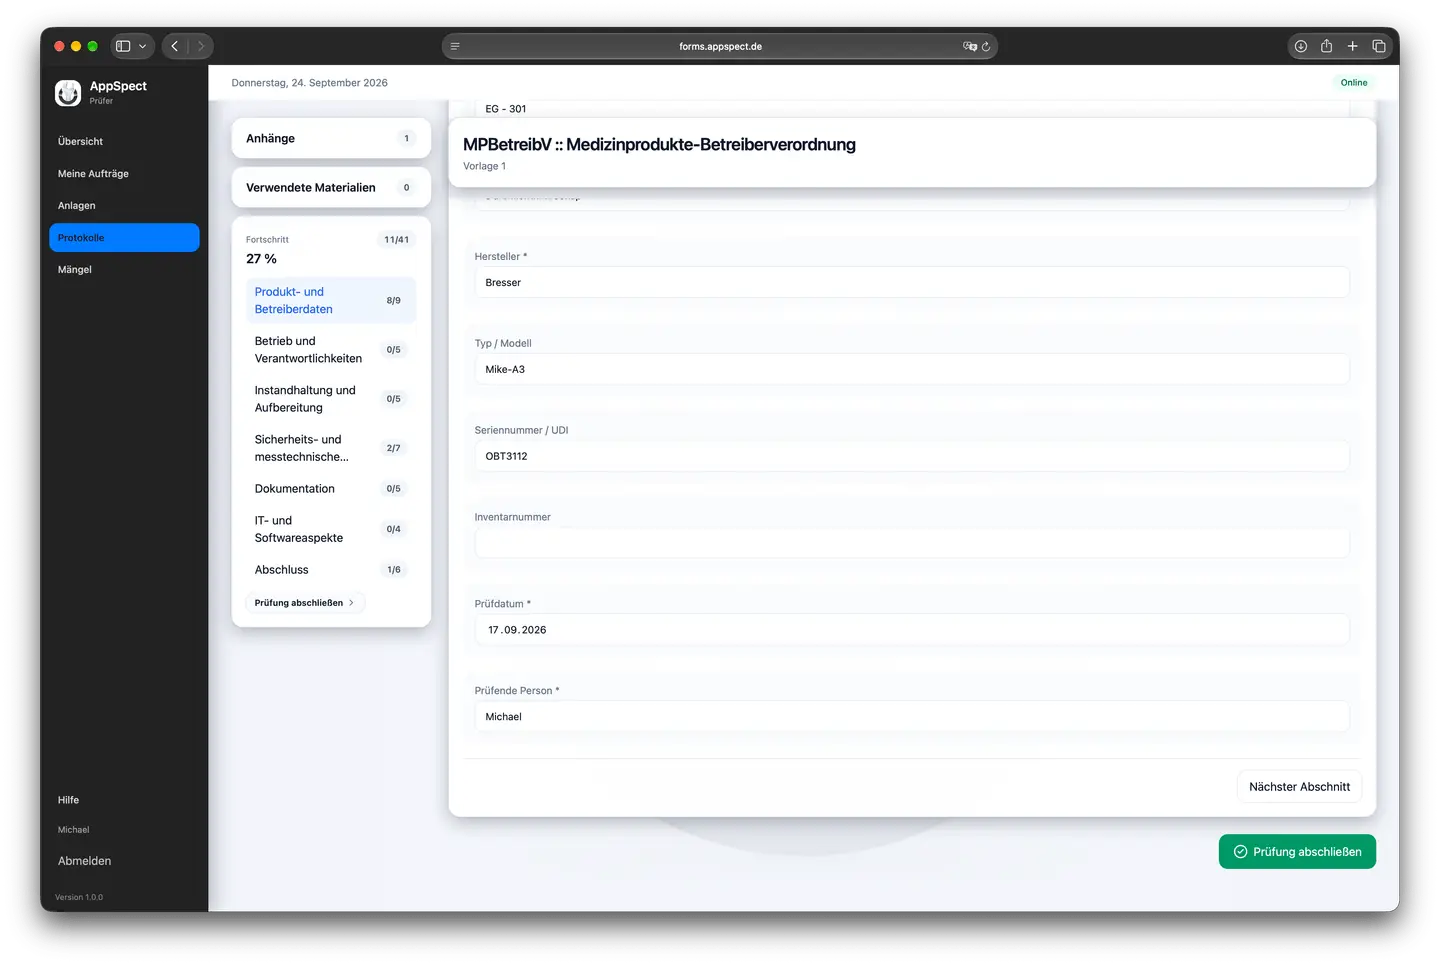Open a new tab with the plus icon

pos(1353,46)
